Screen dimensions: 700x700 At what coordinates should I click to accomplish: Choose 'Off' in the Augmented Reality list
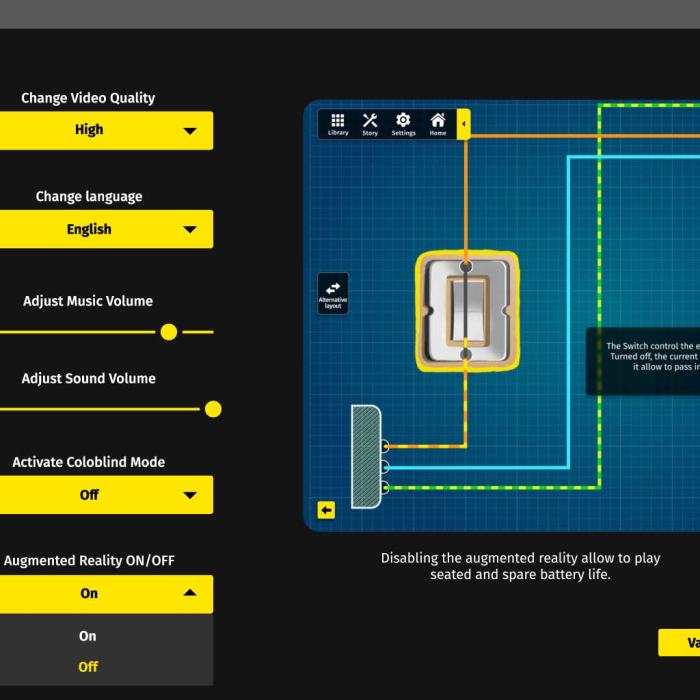coord(89,667)
